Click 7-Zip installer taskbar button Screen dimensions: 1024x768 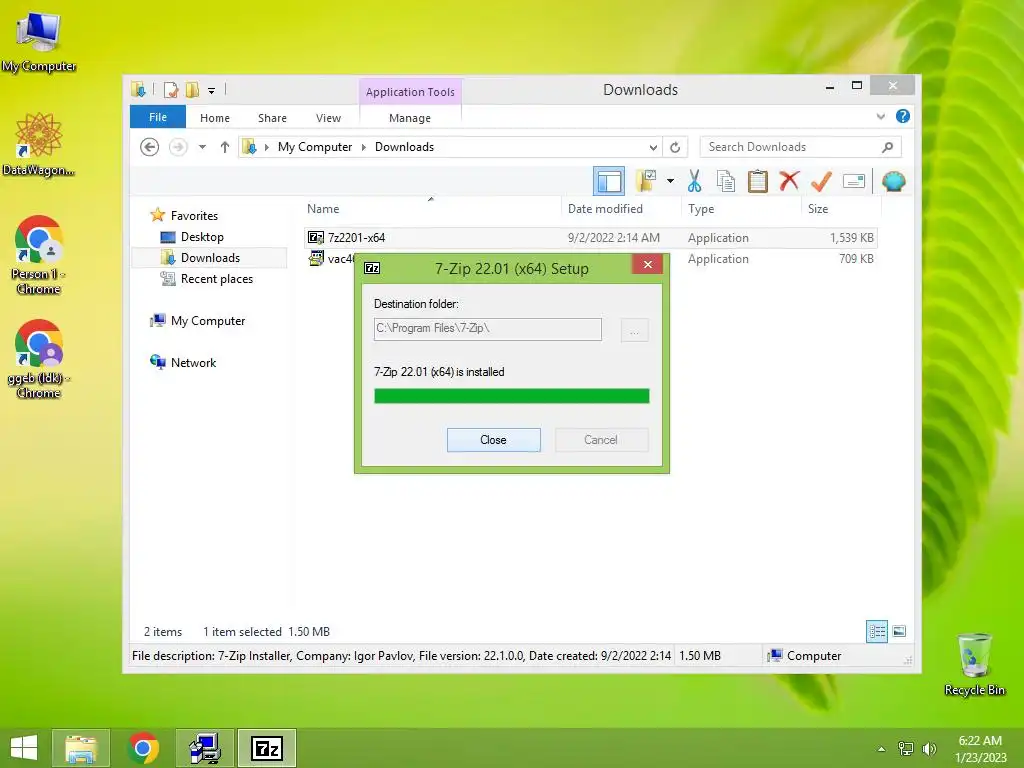point(266,747)
